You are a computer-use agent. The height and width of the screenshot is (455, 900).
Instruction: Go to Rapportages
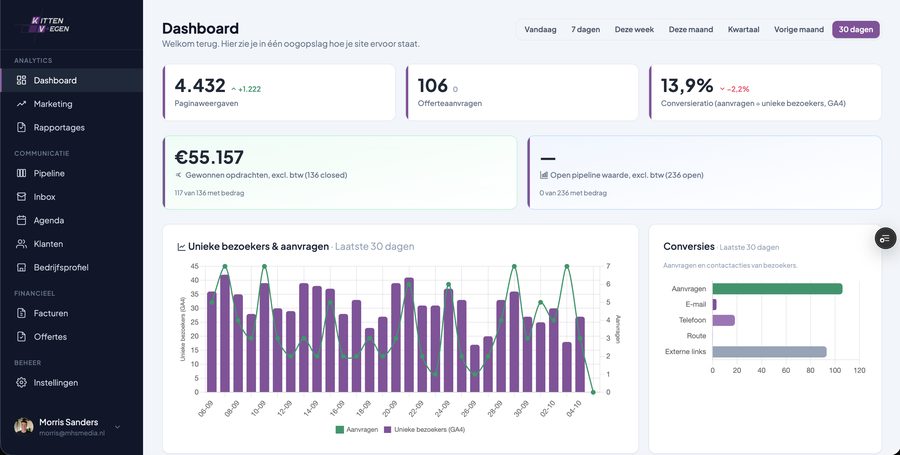[x=71, y=127]
